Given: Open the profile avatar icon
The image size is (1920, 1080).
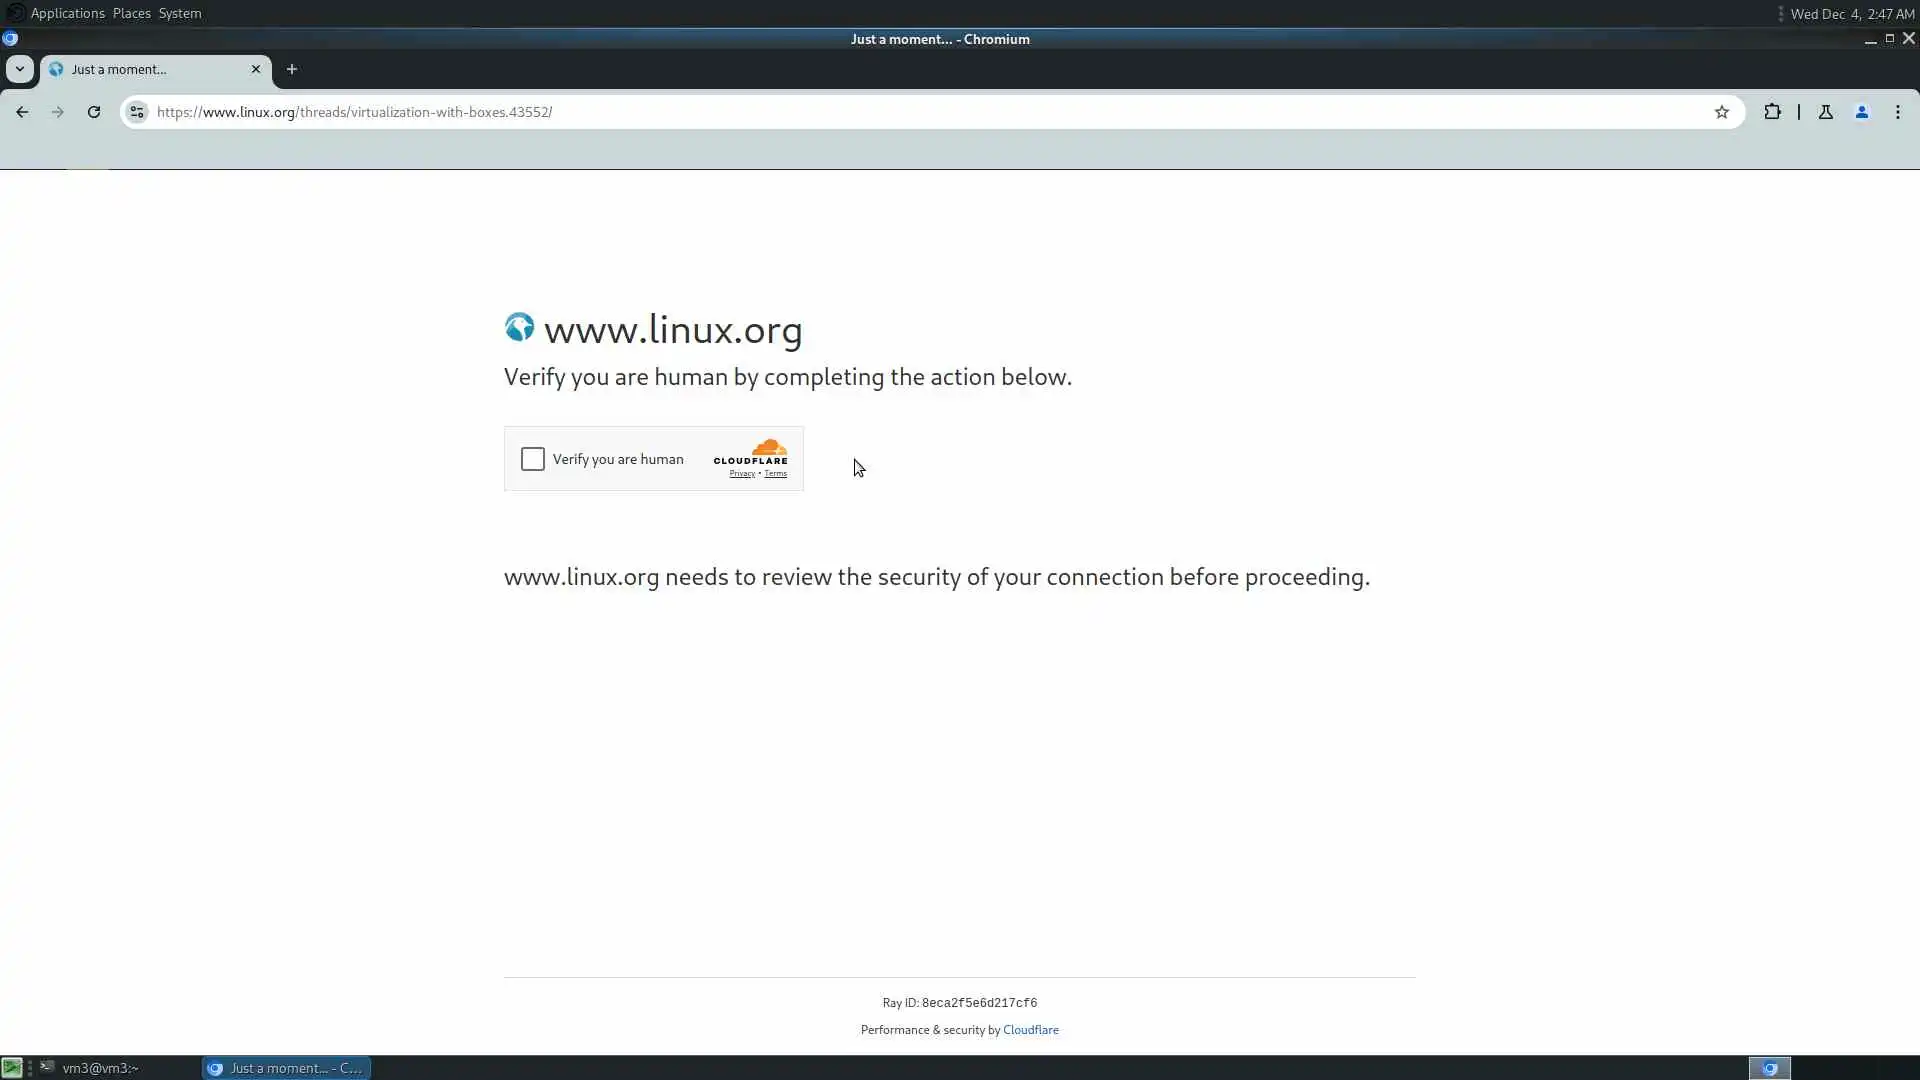Looking at the screenshot, I should pos(1861,112).
